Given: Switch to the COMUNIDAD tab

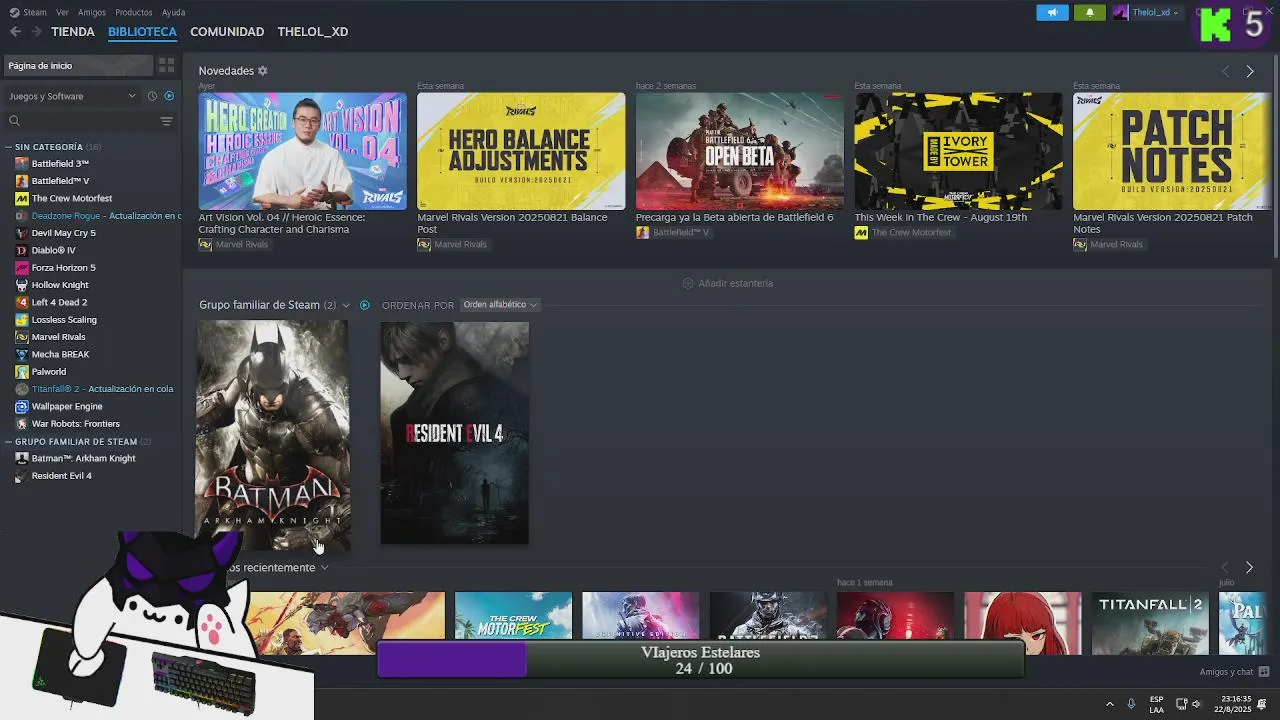Looking at the screenshot, I should (x=227, y=32).
